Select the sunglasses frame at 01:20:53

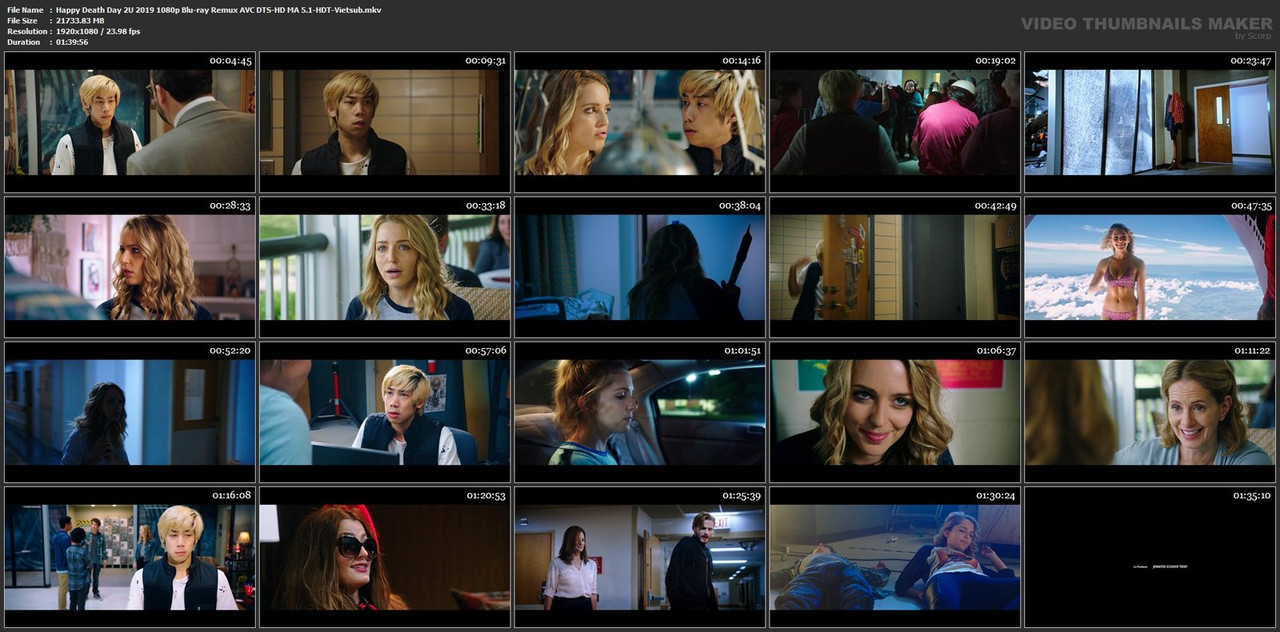[385, 557]
